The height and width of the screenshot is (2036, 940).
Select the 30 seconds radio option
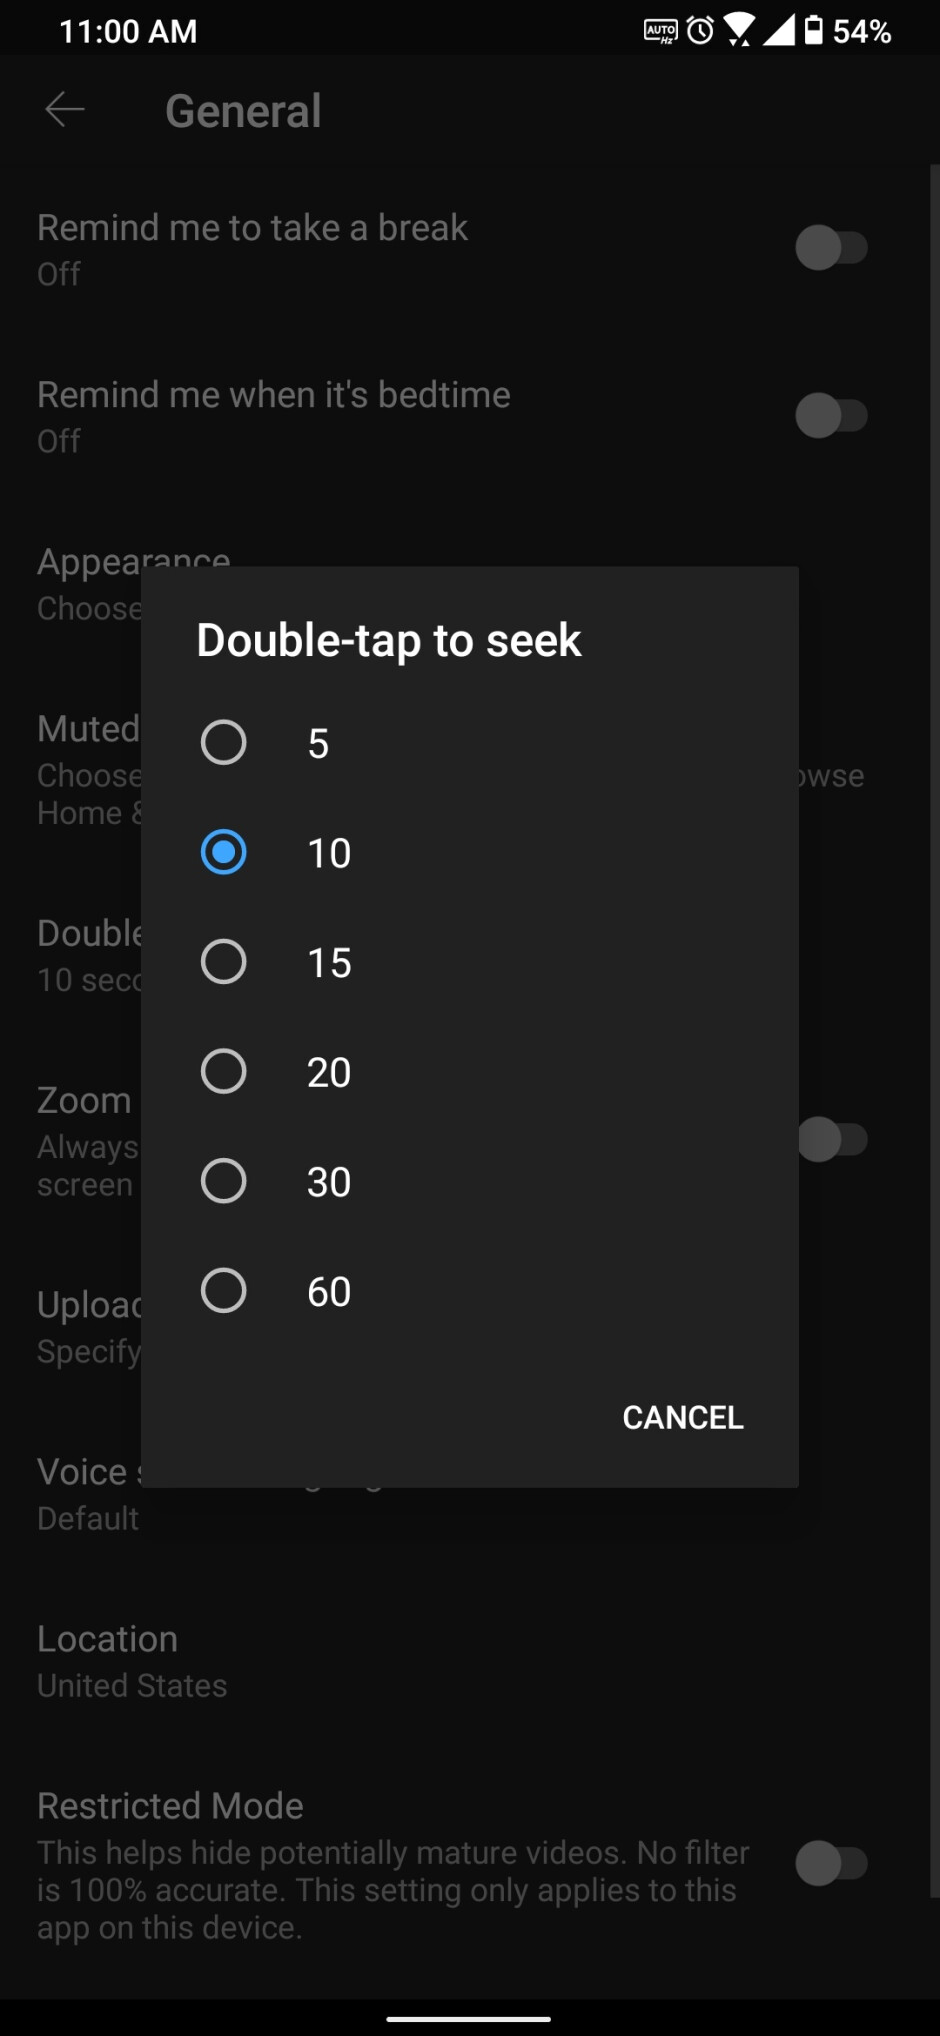(224, 1181)
